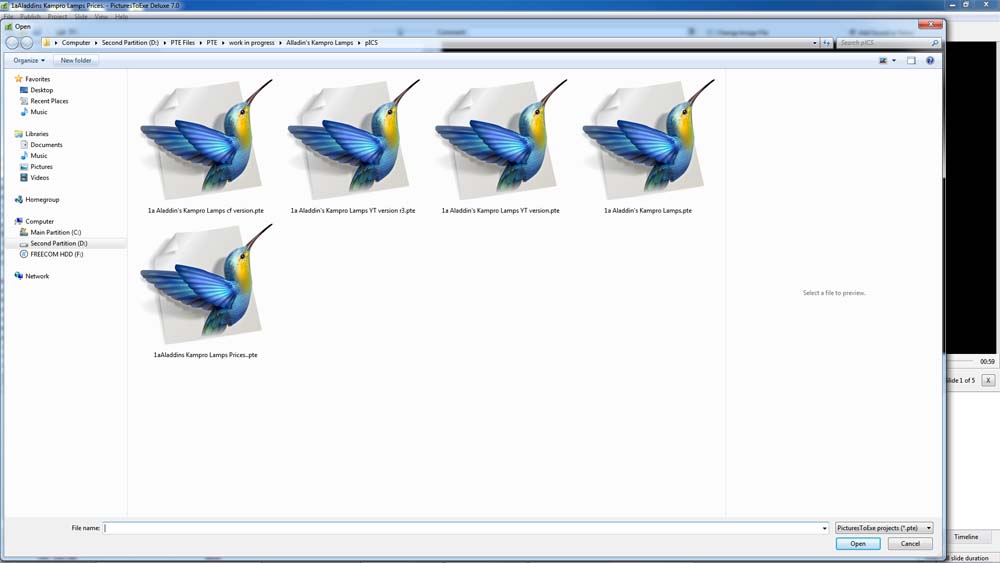Toggle the preview pane icon
The image size is (1000, 563).
(x=911, y=61)
